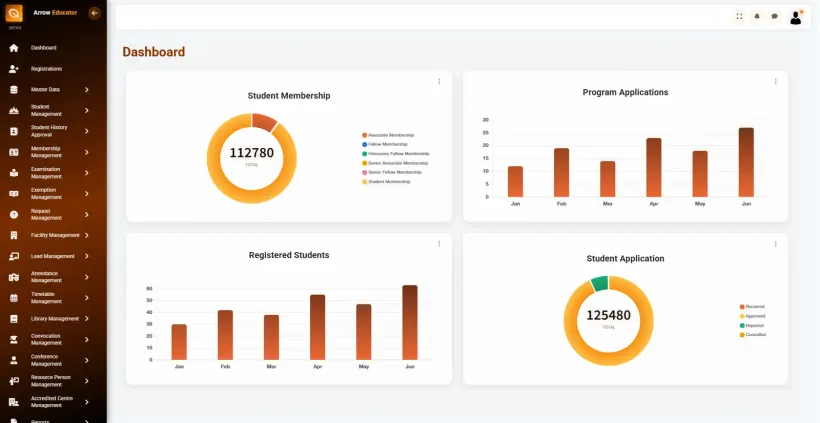Open Student Membership card options menu
This screenshot has width=820, height=423.
[439, 82]
